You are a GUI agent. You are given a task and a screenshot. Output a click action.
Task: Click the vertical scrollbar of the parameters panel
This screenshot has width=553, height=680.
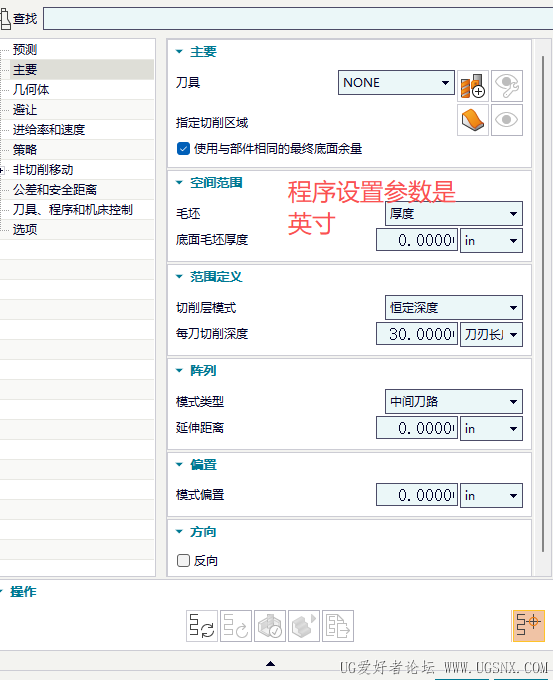543,304
